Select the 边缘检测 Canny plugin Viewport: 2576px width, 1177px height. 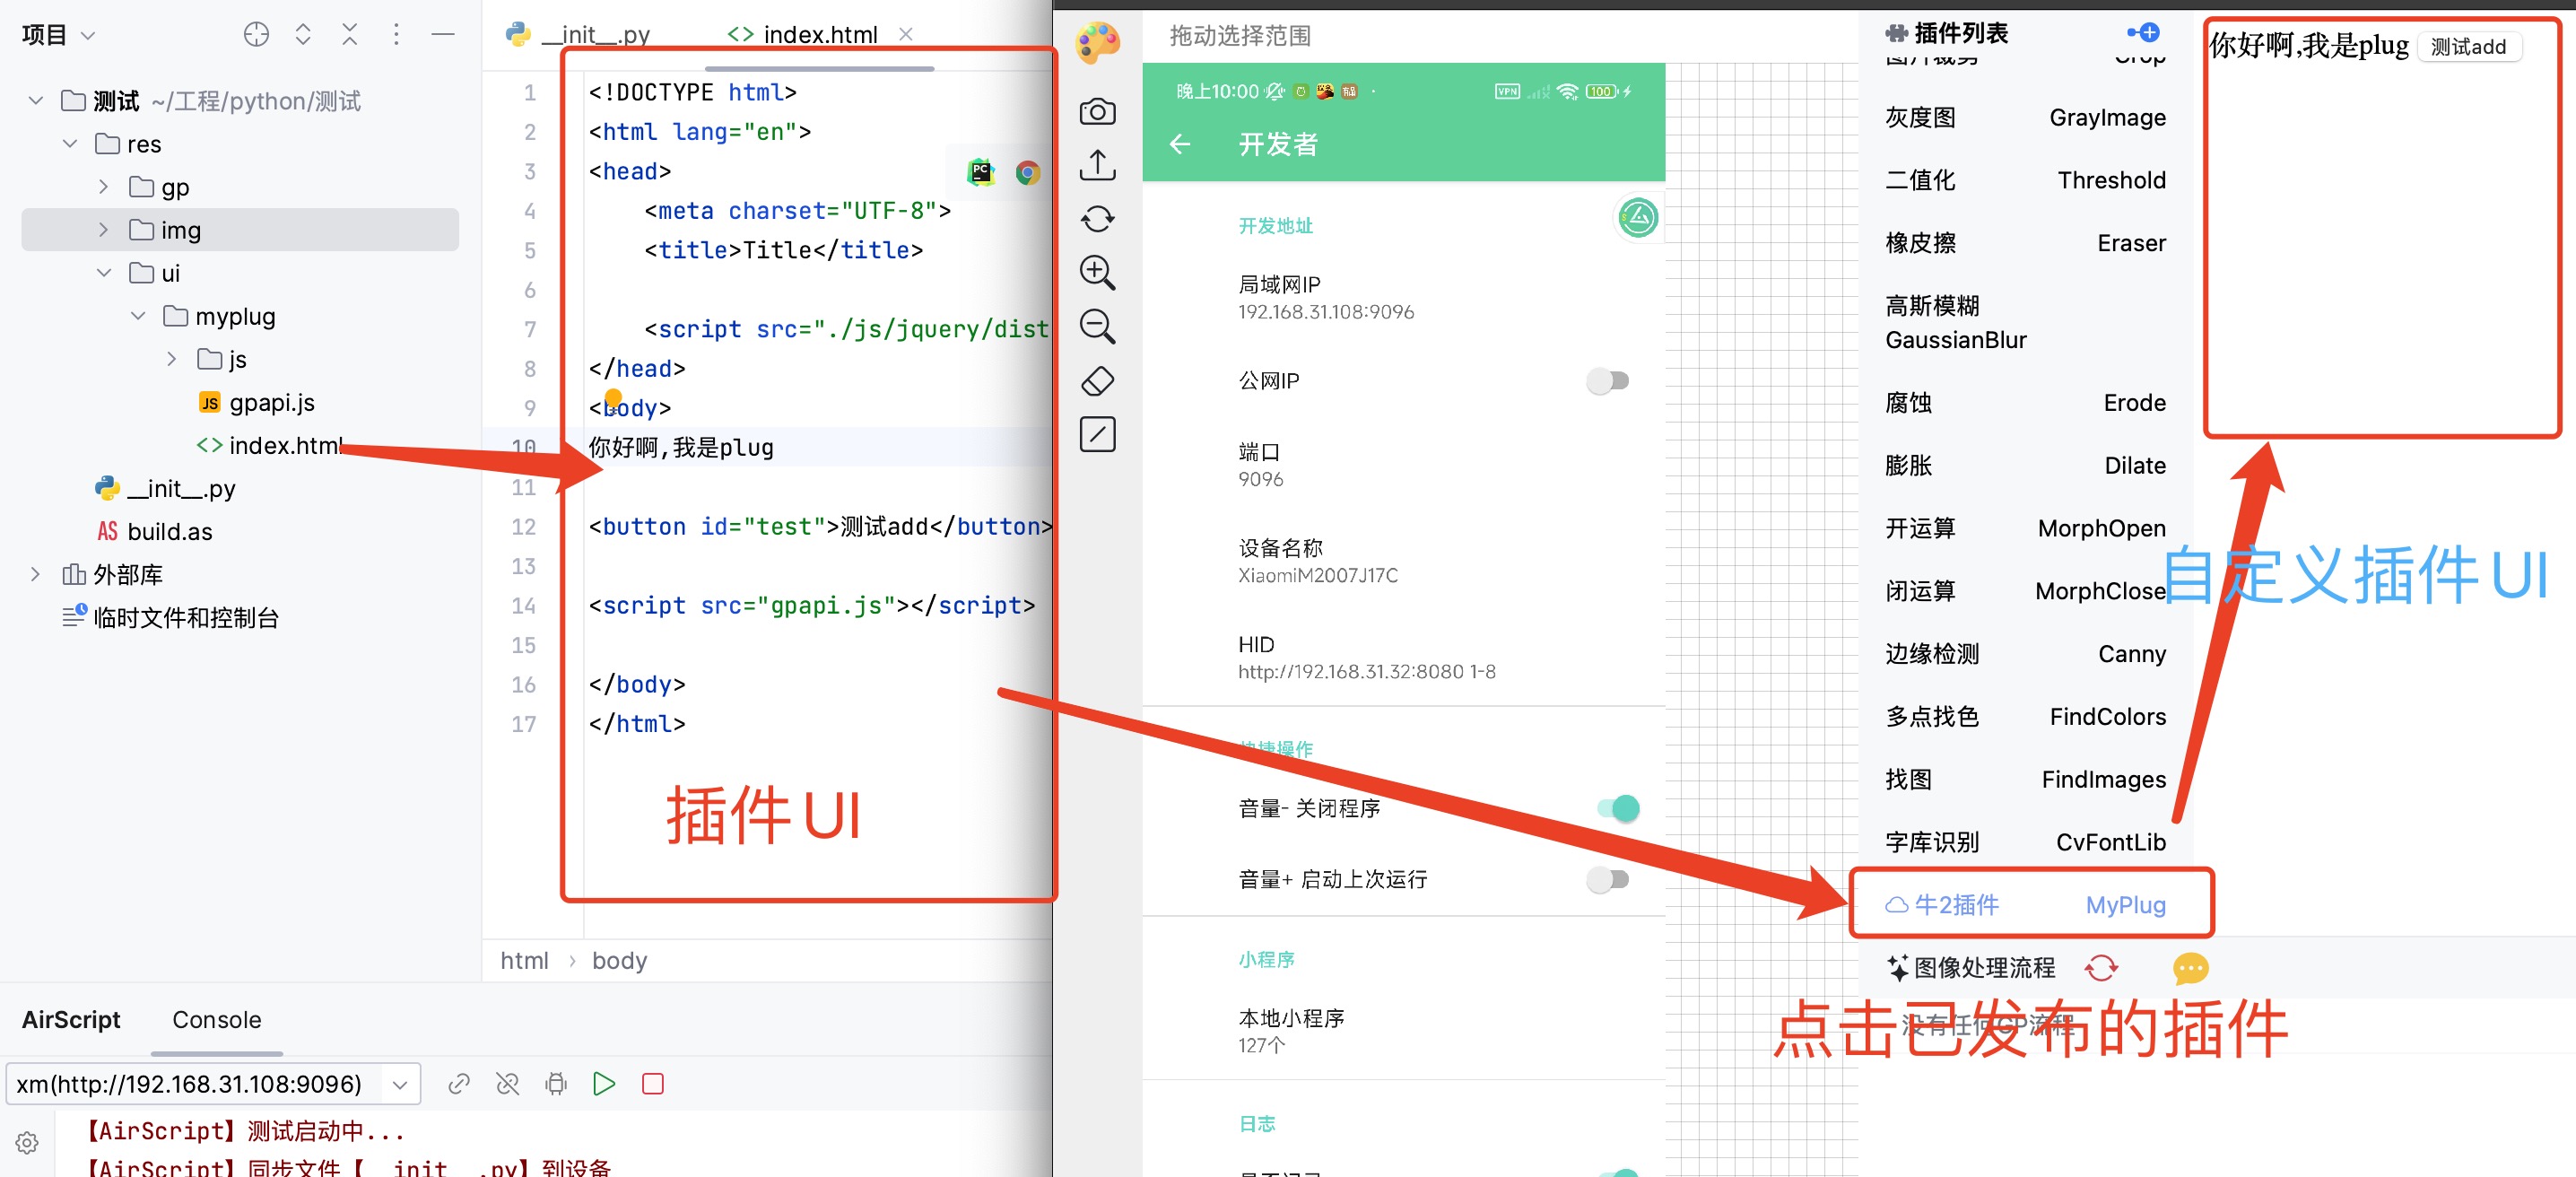2025,654
